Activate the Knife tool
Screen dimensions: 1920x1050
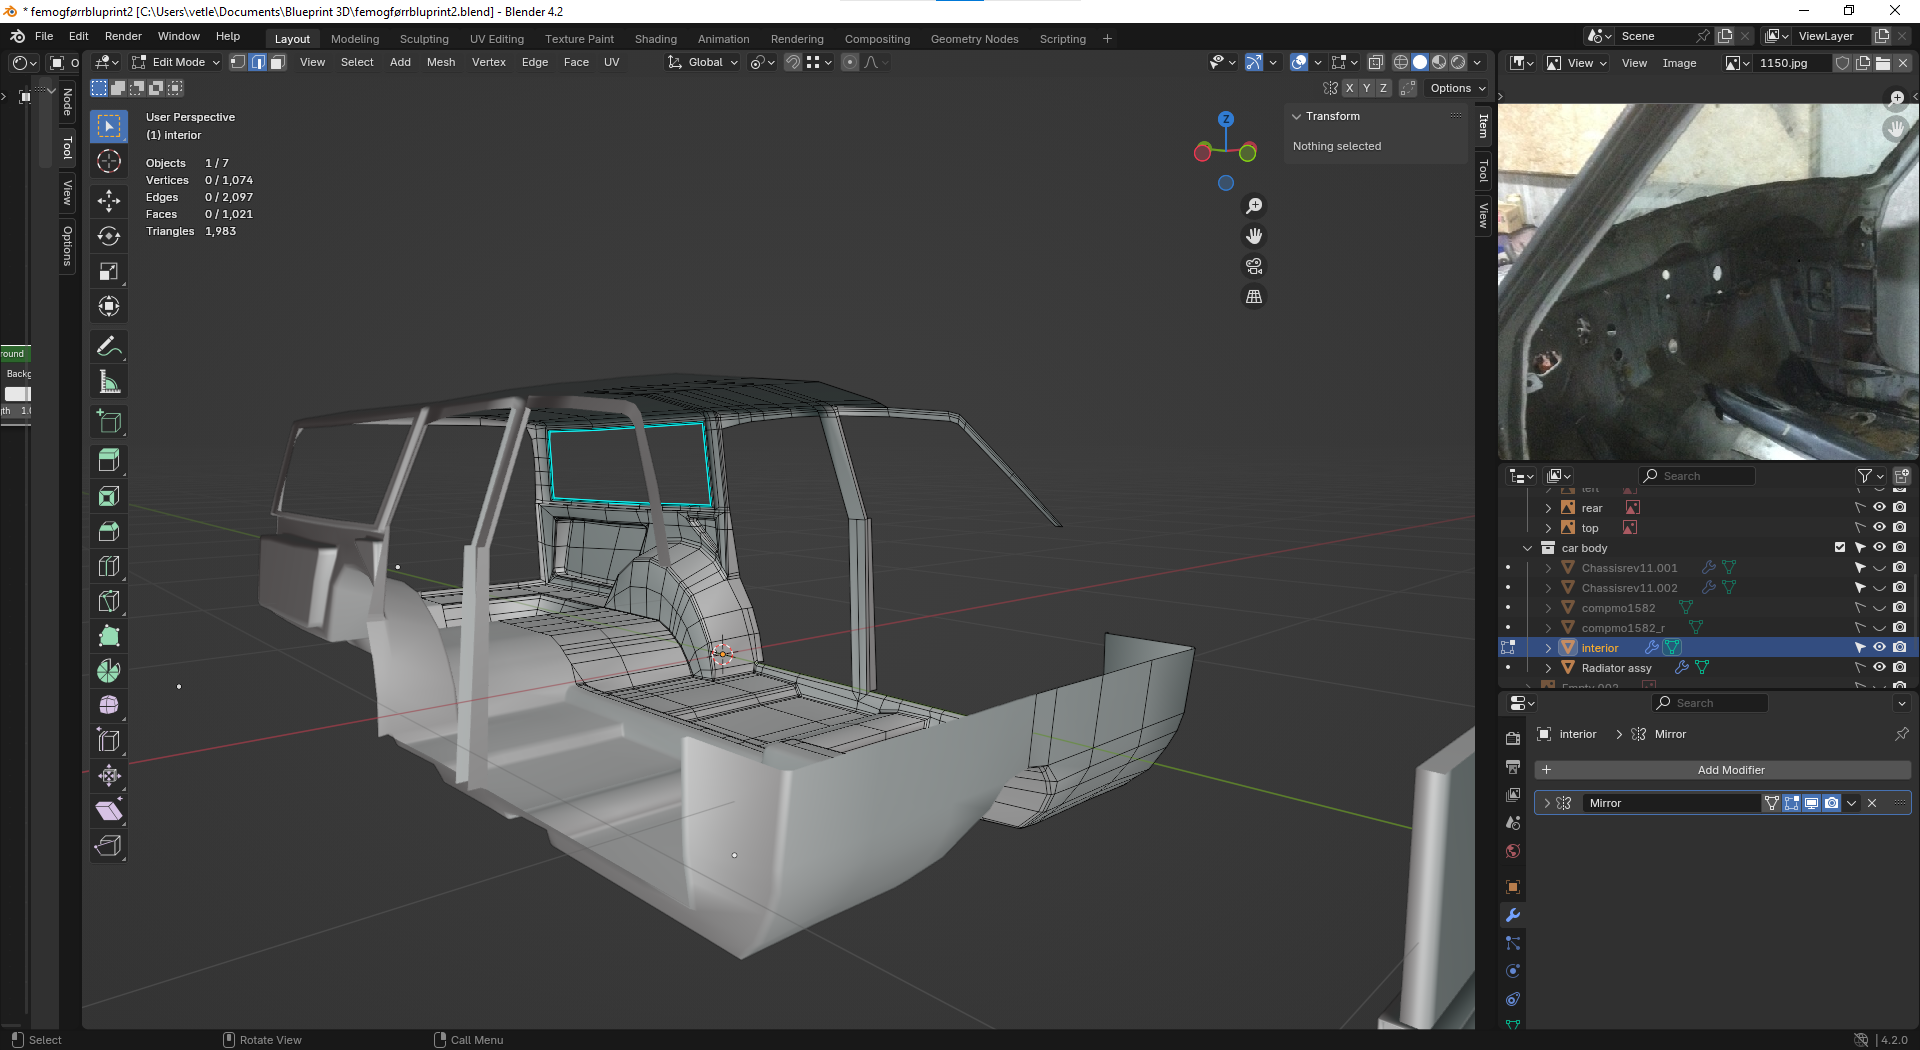point(109,601)
